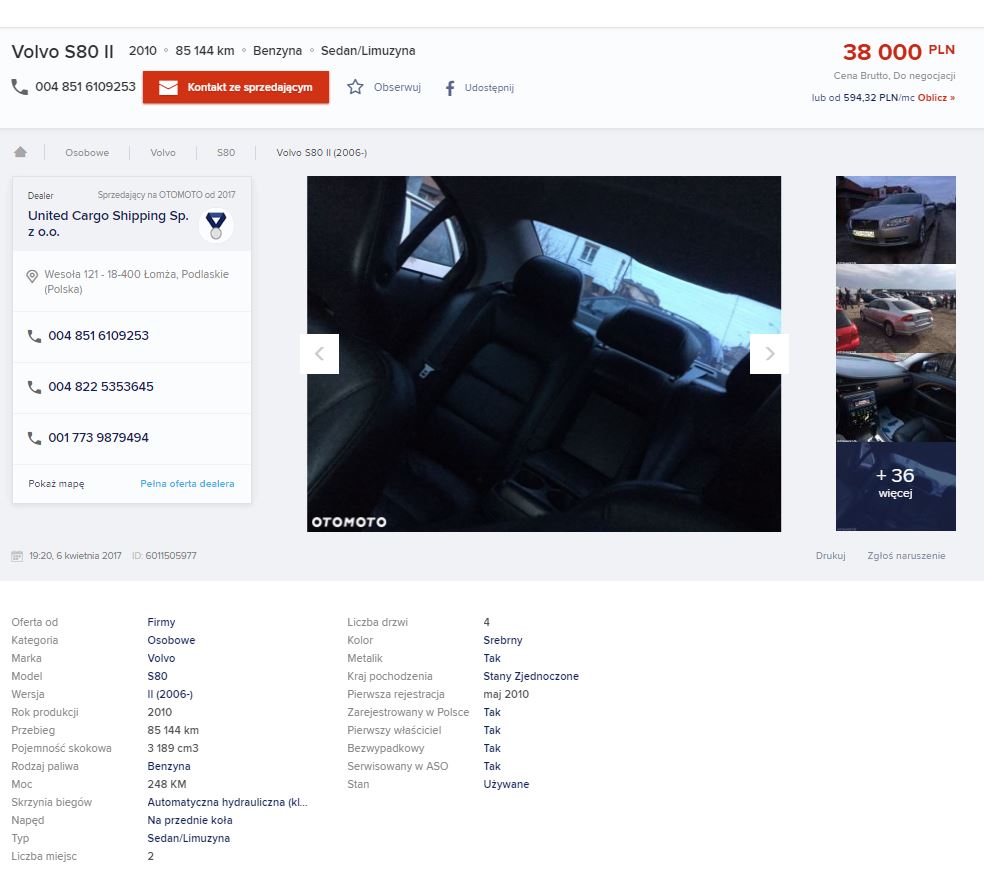This screenshot has width=984, height=879.
Task: Open the dealer name United Cargo Shipping
Action: [x=109, y=223]
